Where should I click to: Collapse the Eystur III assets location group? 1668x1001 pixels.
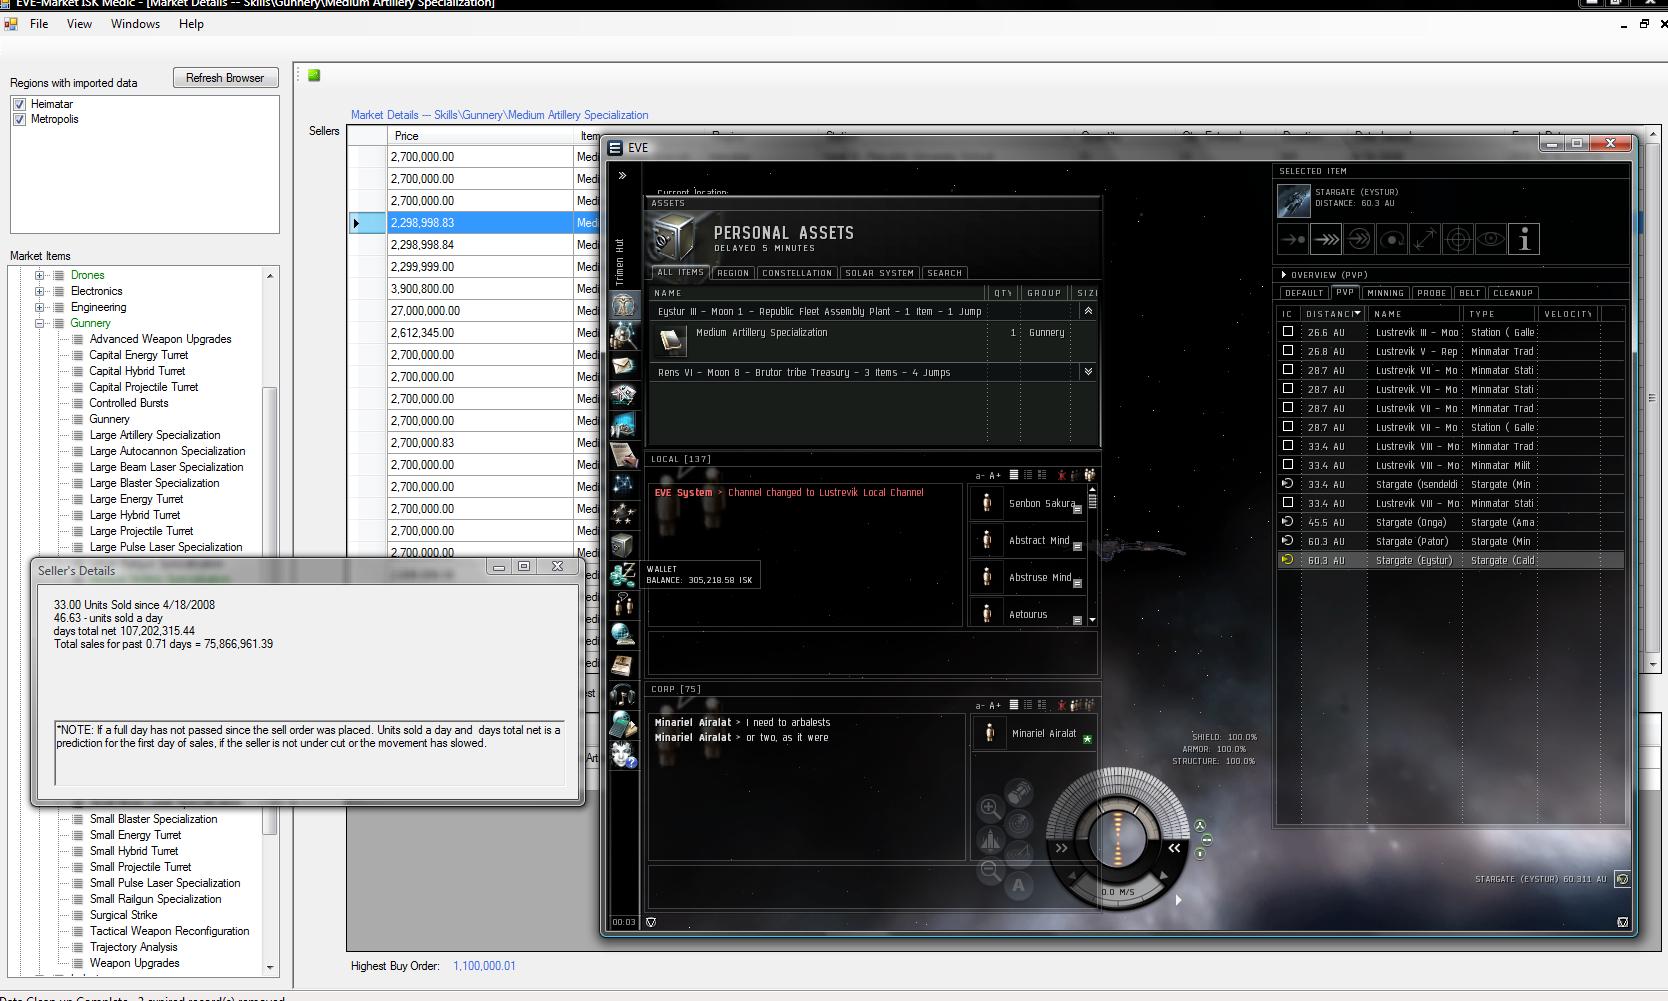point(1088,311)
